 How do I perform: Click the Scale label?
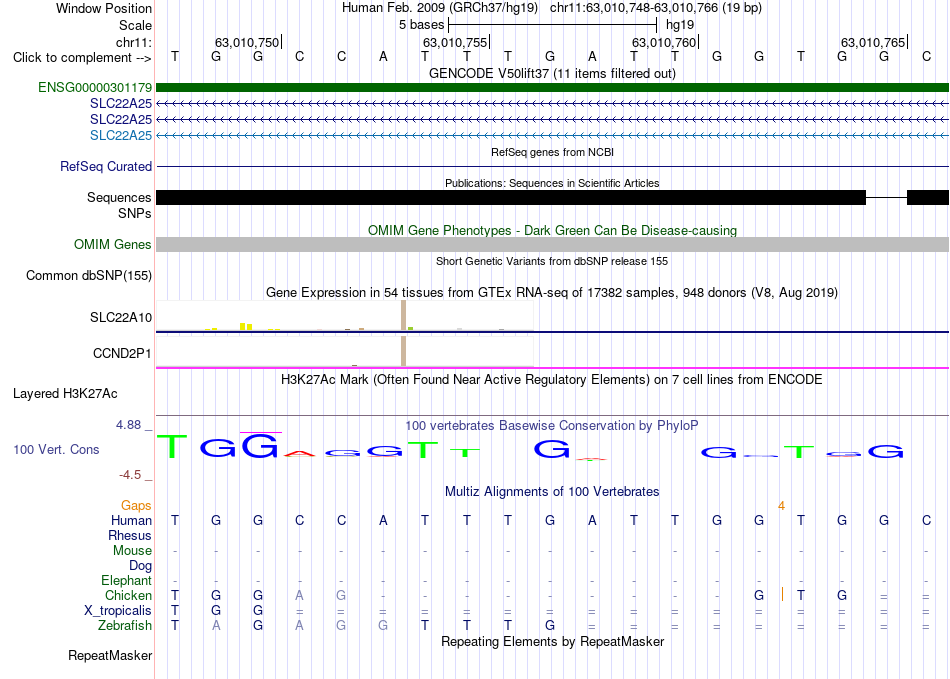[x=135, y=25]
